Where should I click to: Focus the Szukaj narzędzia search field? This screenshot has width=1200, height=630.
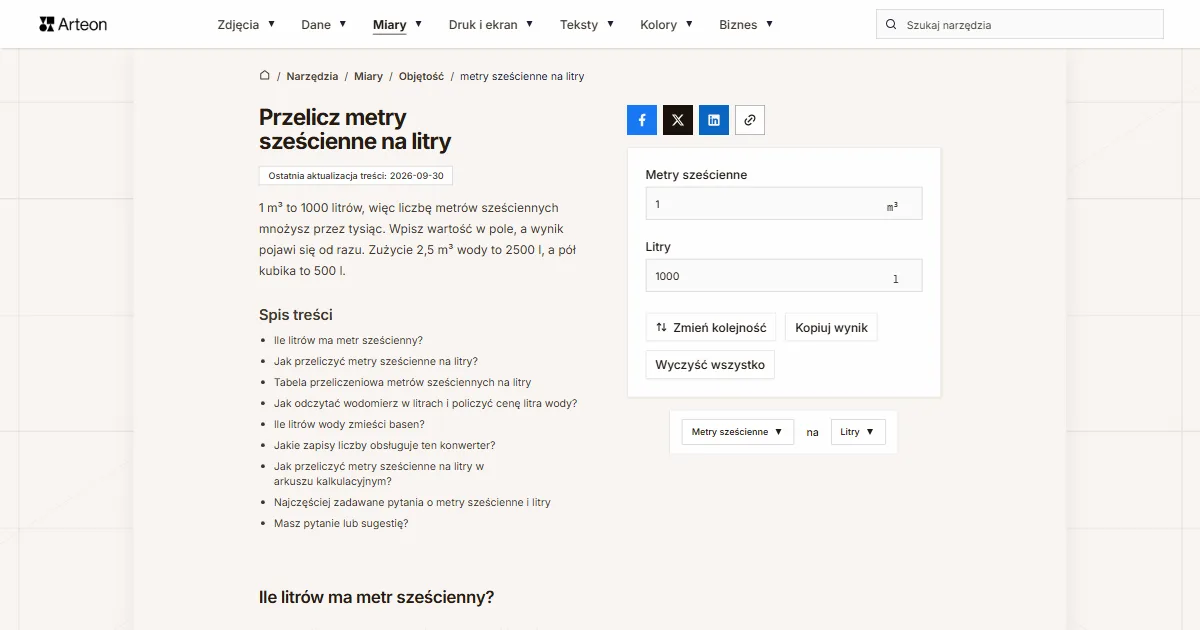pos(1020,24)
